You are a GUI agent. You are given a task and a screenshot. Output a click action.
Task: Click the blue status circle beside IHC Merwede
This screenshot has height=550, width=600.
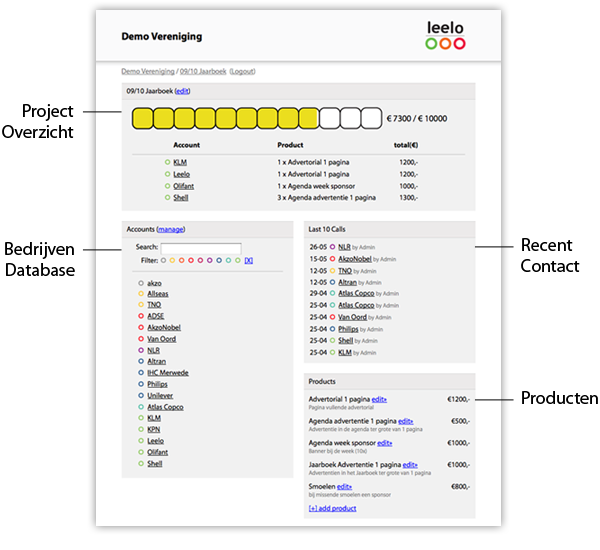coord(139,373)
